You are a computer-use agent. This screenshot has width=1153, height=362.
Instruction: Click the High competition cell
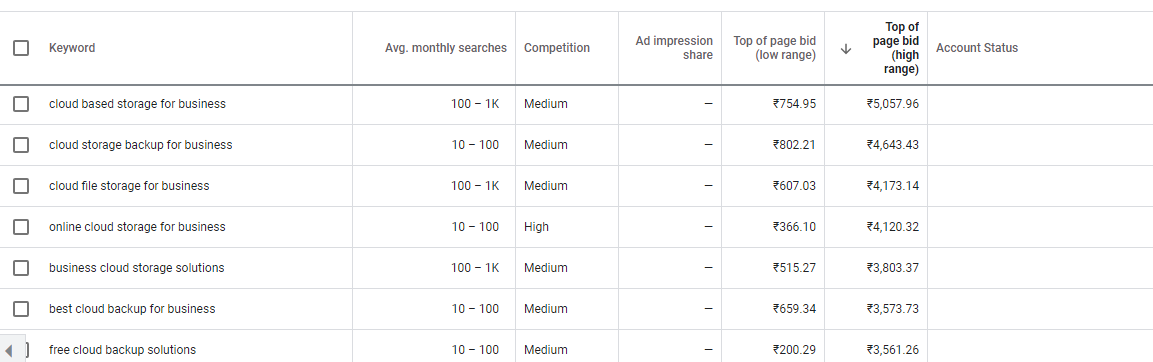(x=536, y=227)
